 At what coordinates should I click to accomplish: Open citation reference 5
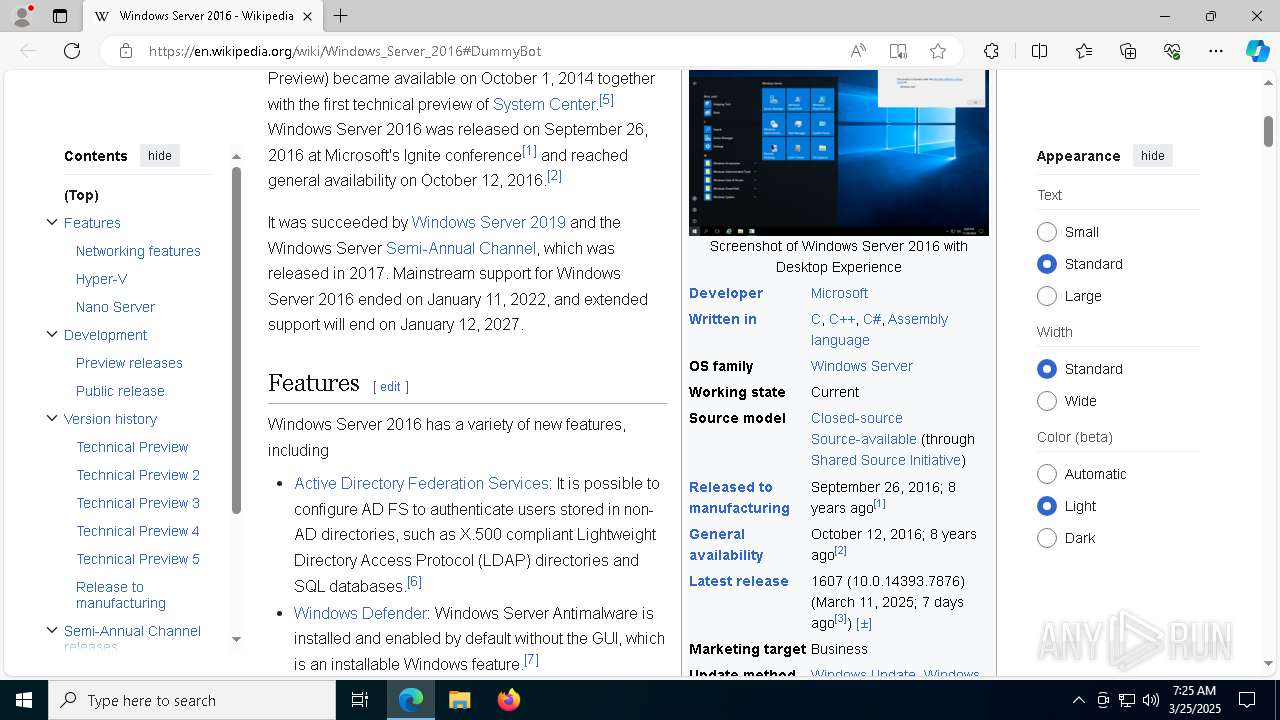[606, 100]
